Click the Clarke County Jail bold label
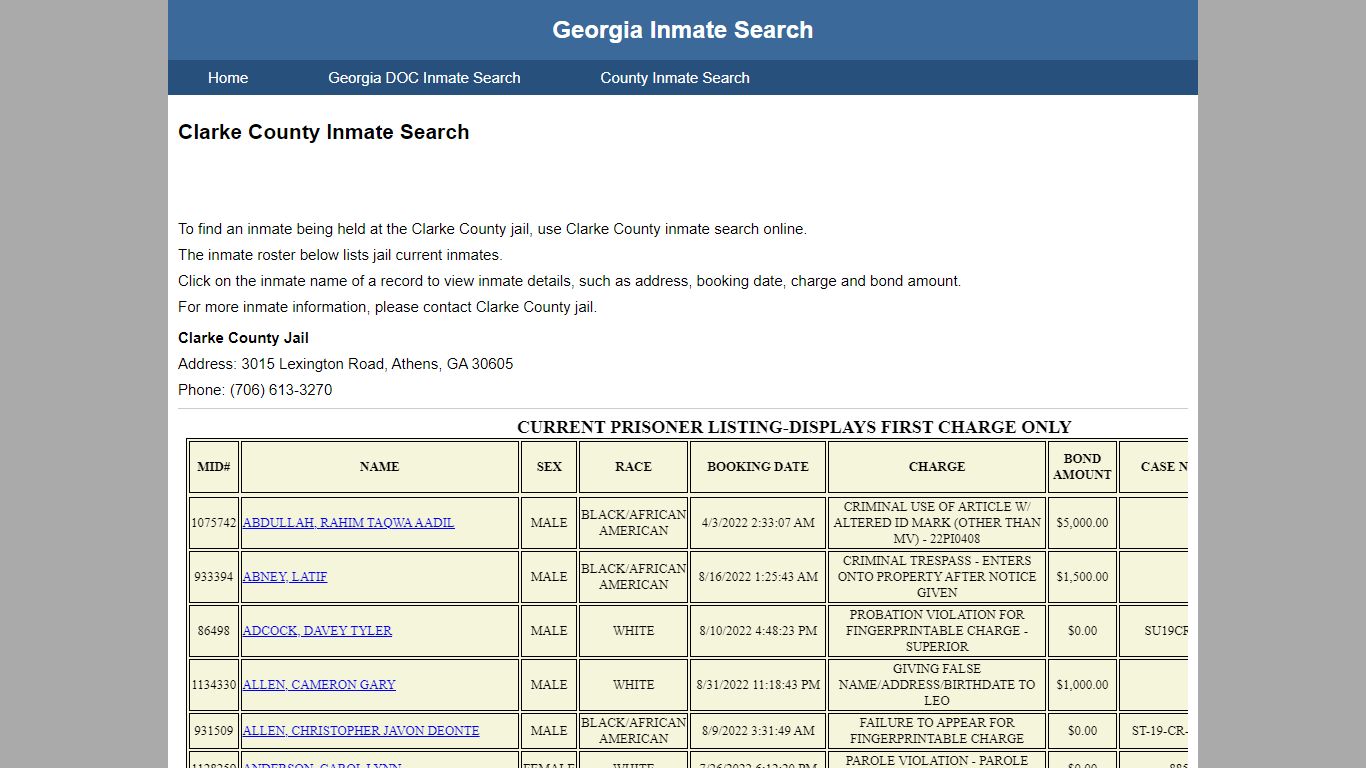1366x768 pixels. [243, 338]
